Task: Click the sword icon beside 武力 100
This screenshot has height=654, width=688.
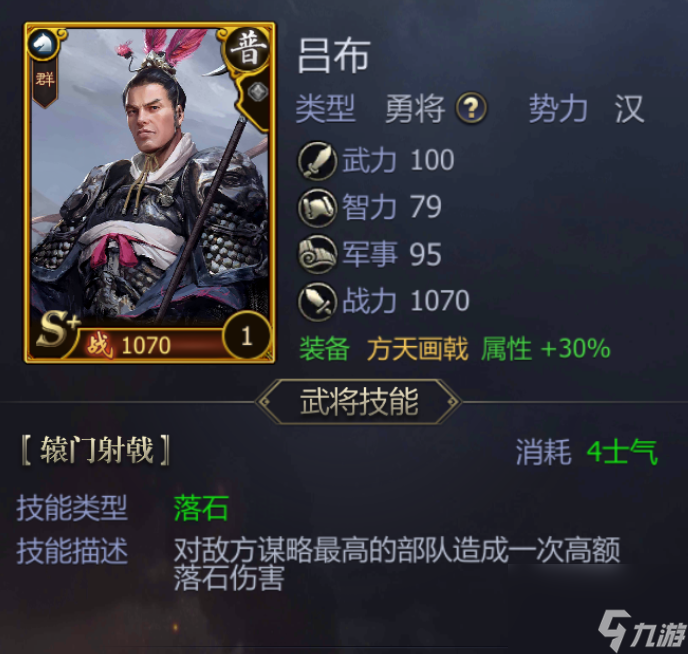Action: [x=317, y=161]
